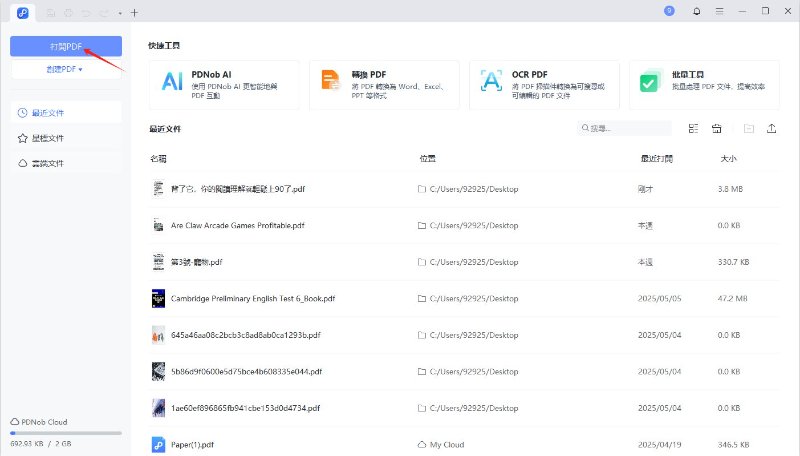The width and height of the screenshot is (800, 456).
Task: Click the thumbnail of 第3號-寵物.pdf
Action: point(158,262)
